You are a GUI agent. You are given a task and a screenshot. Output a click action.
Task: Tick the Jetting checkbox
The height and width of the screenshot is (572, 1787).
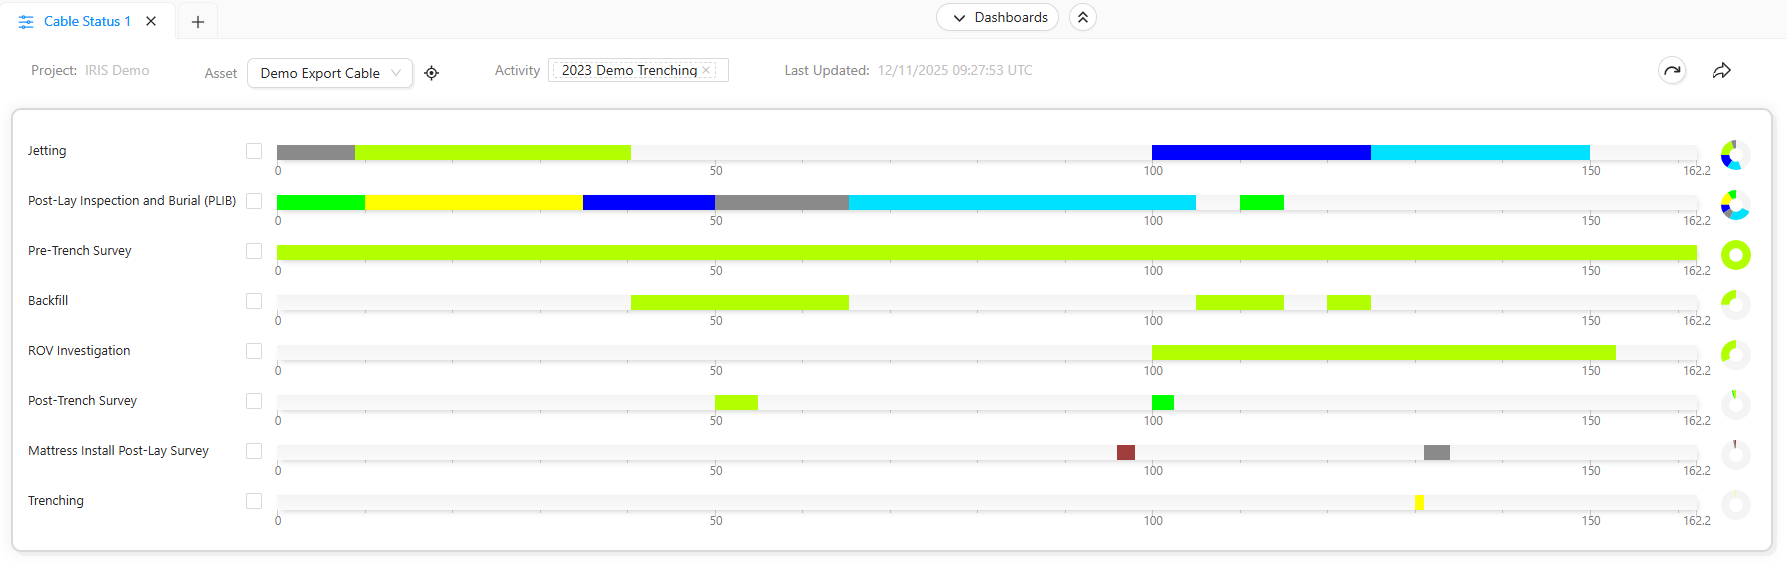[254, 151]
